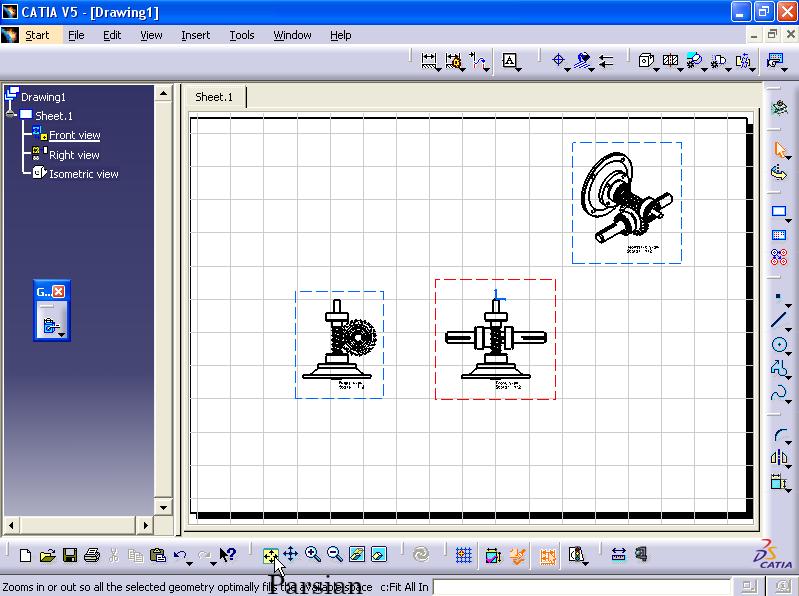Screen dimensions: 799x596
Task: Select the Detail View tool icon
Action: pos(694,61)
